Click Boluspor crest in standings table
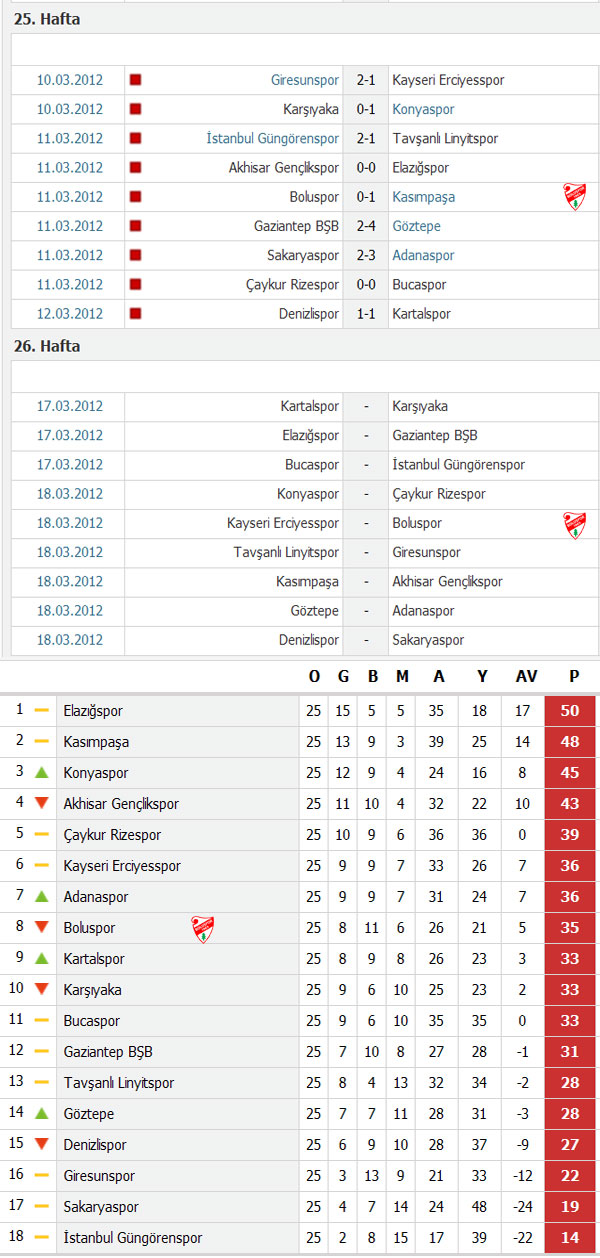Viewport: 600px width, 1258px height. pos(203,929)
